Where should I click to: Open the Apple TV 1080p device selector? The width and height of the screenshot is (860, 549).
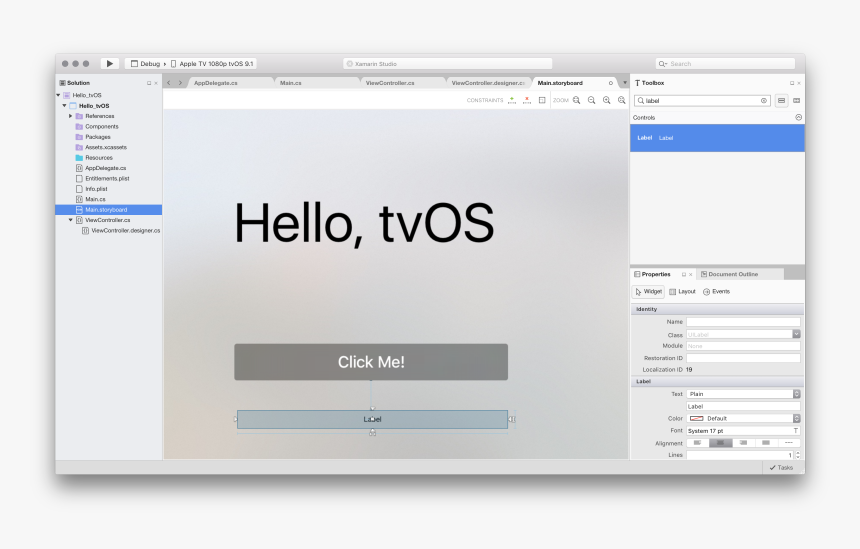[212, 64]
